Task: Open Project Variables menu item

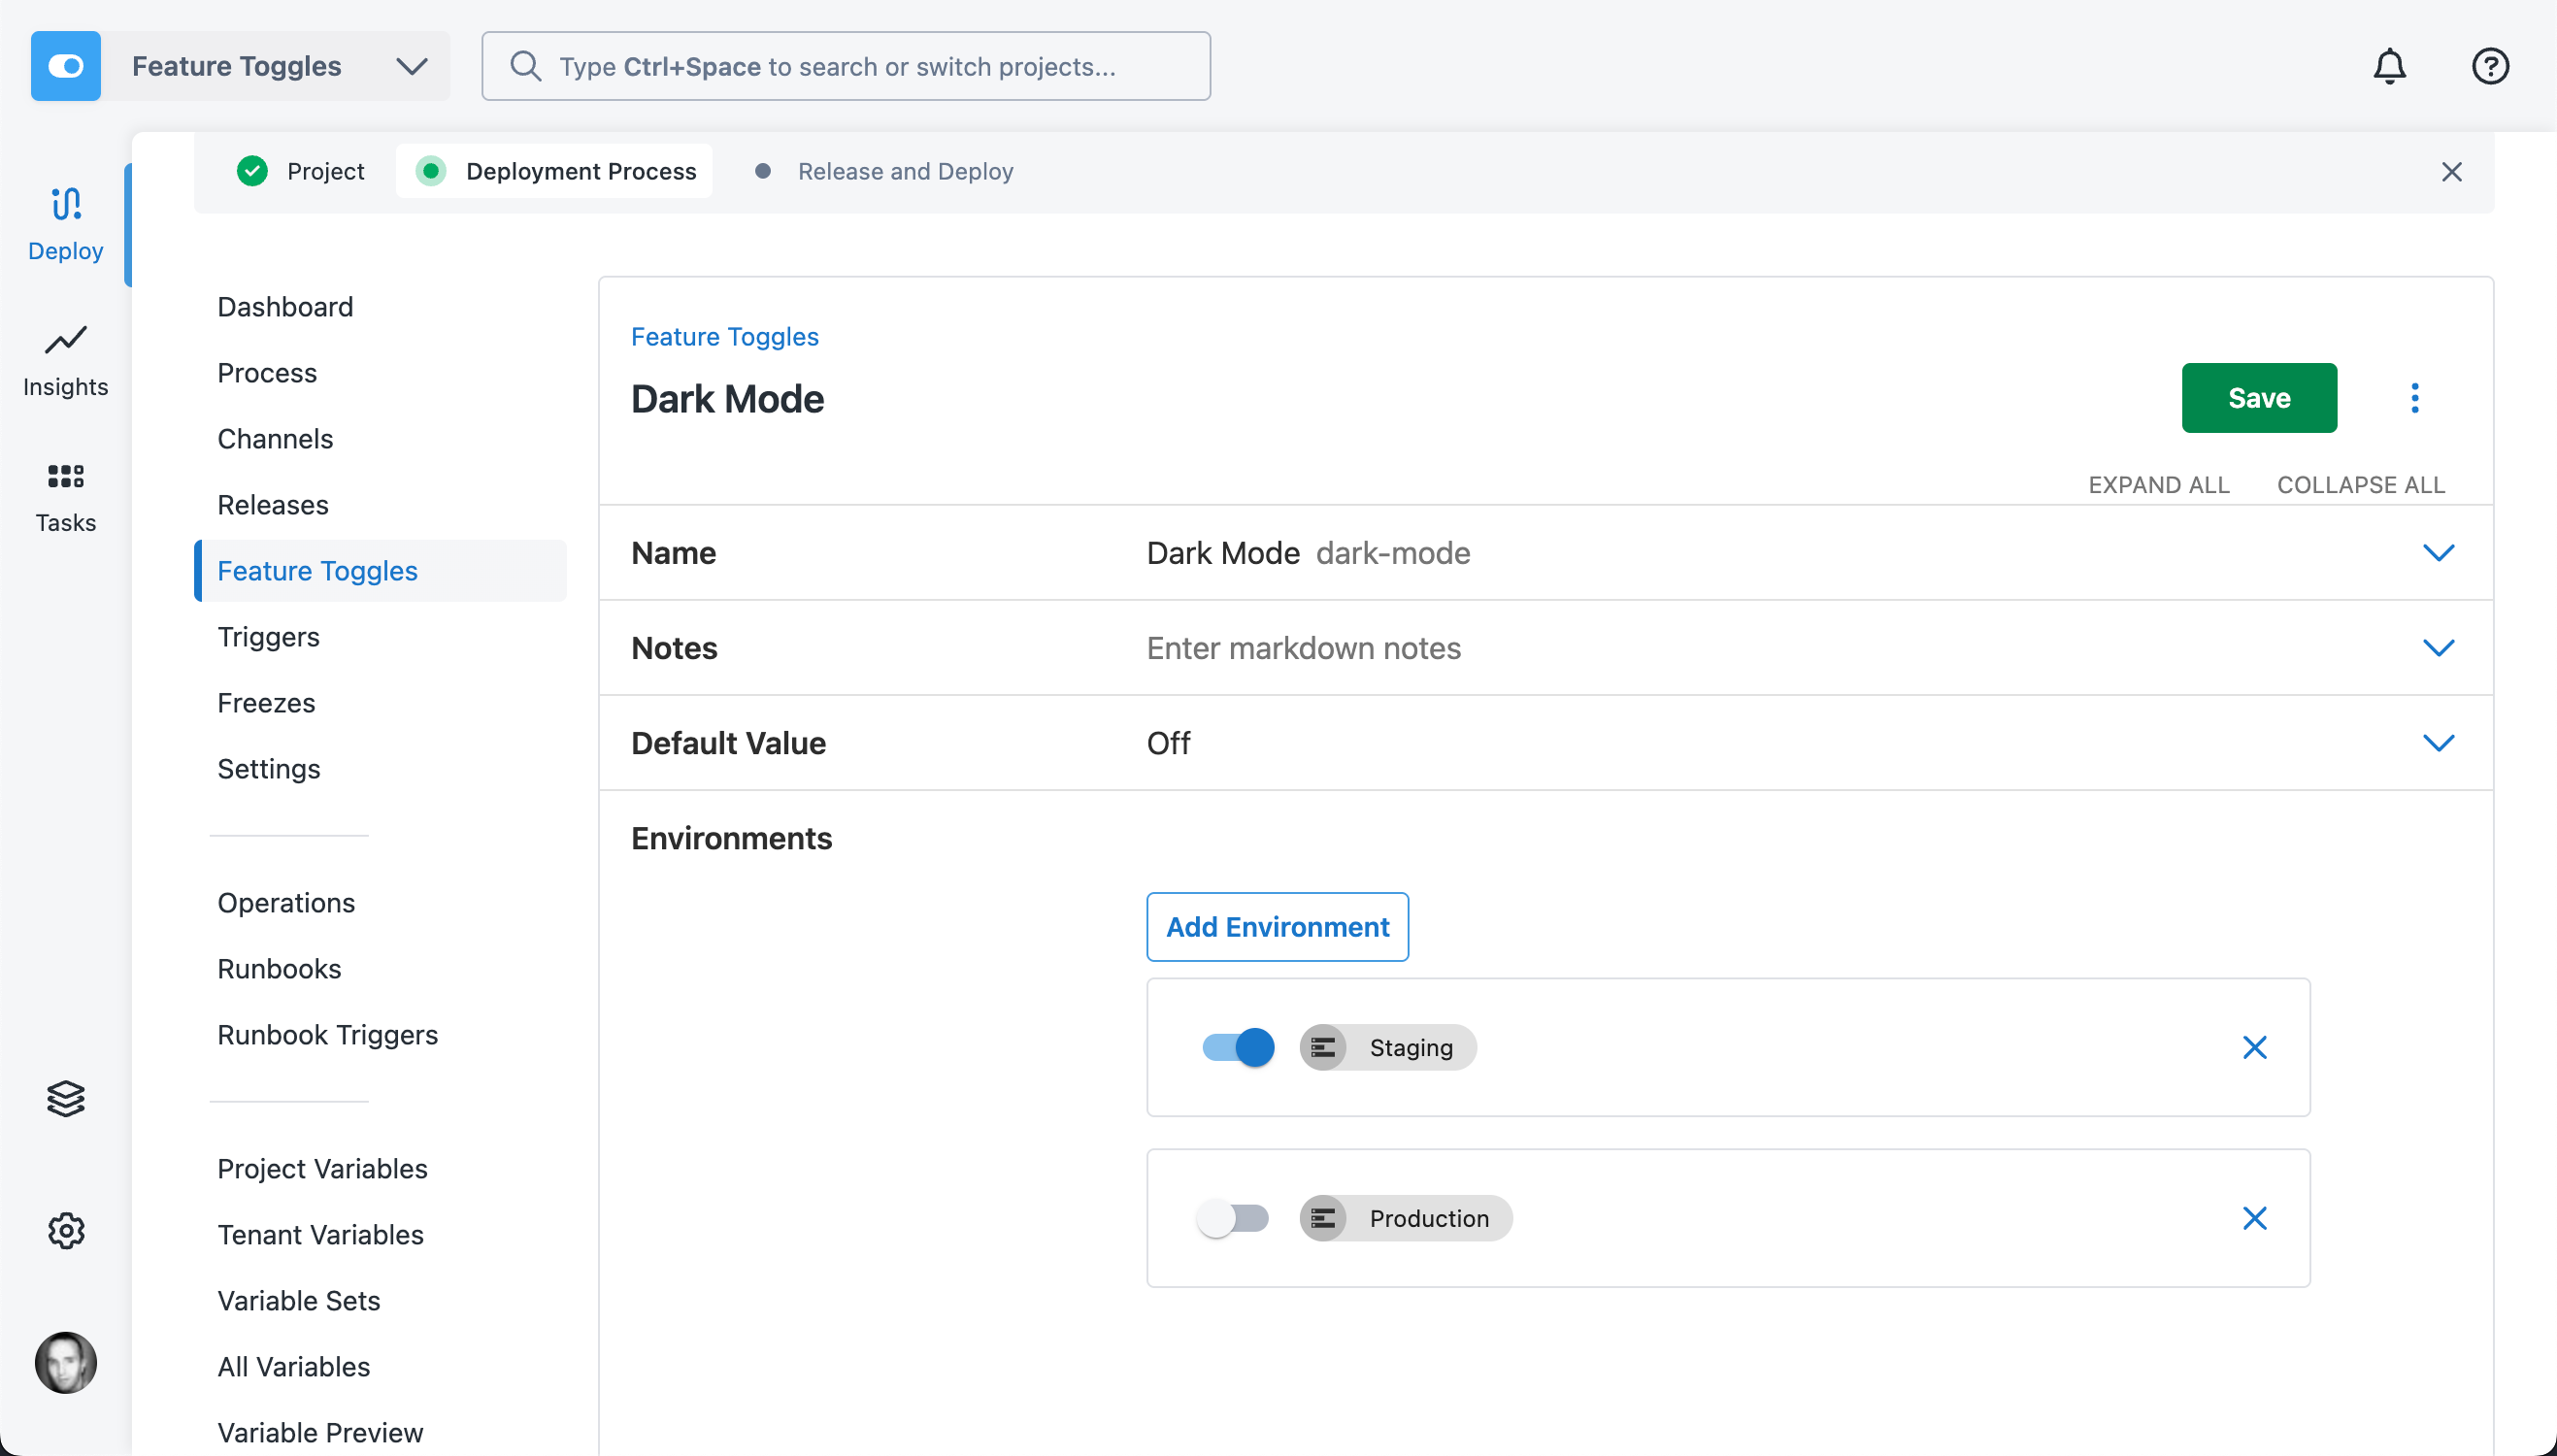Action: (322, 1169)
